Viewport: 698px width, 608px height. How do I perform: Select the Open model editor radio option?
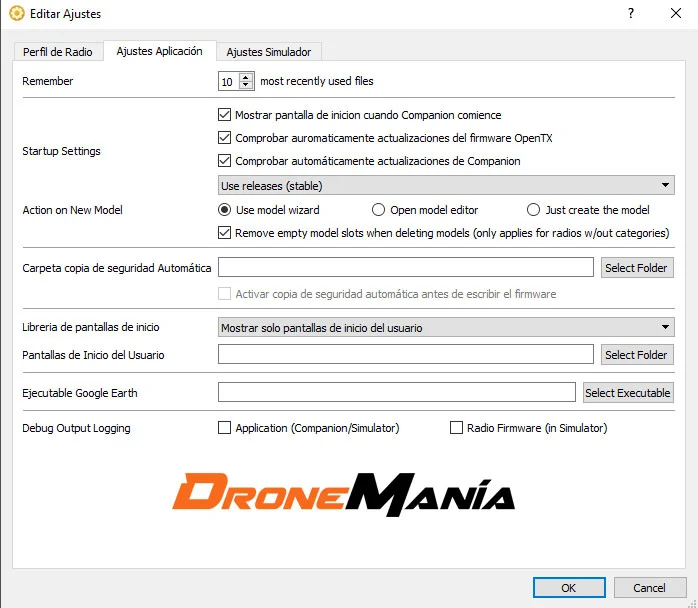point(378,210)
